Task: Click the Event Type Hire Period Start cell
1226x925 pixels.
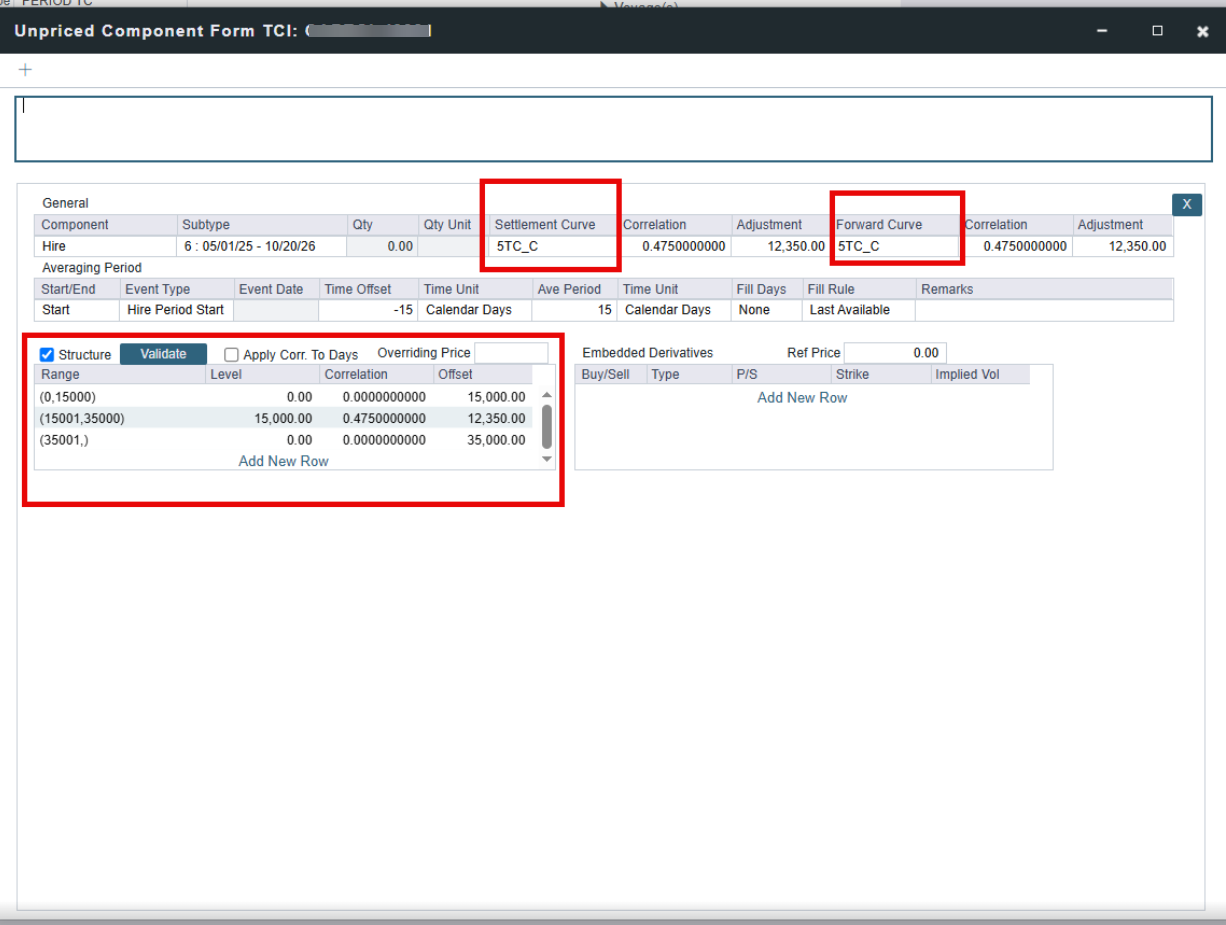Action: click(176, 310)
